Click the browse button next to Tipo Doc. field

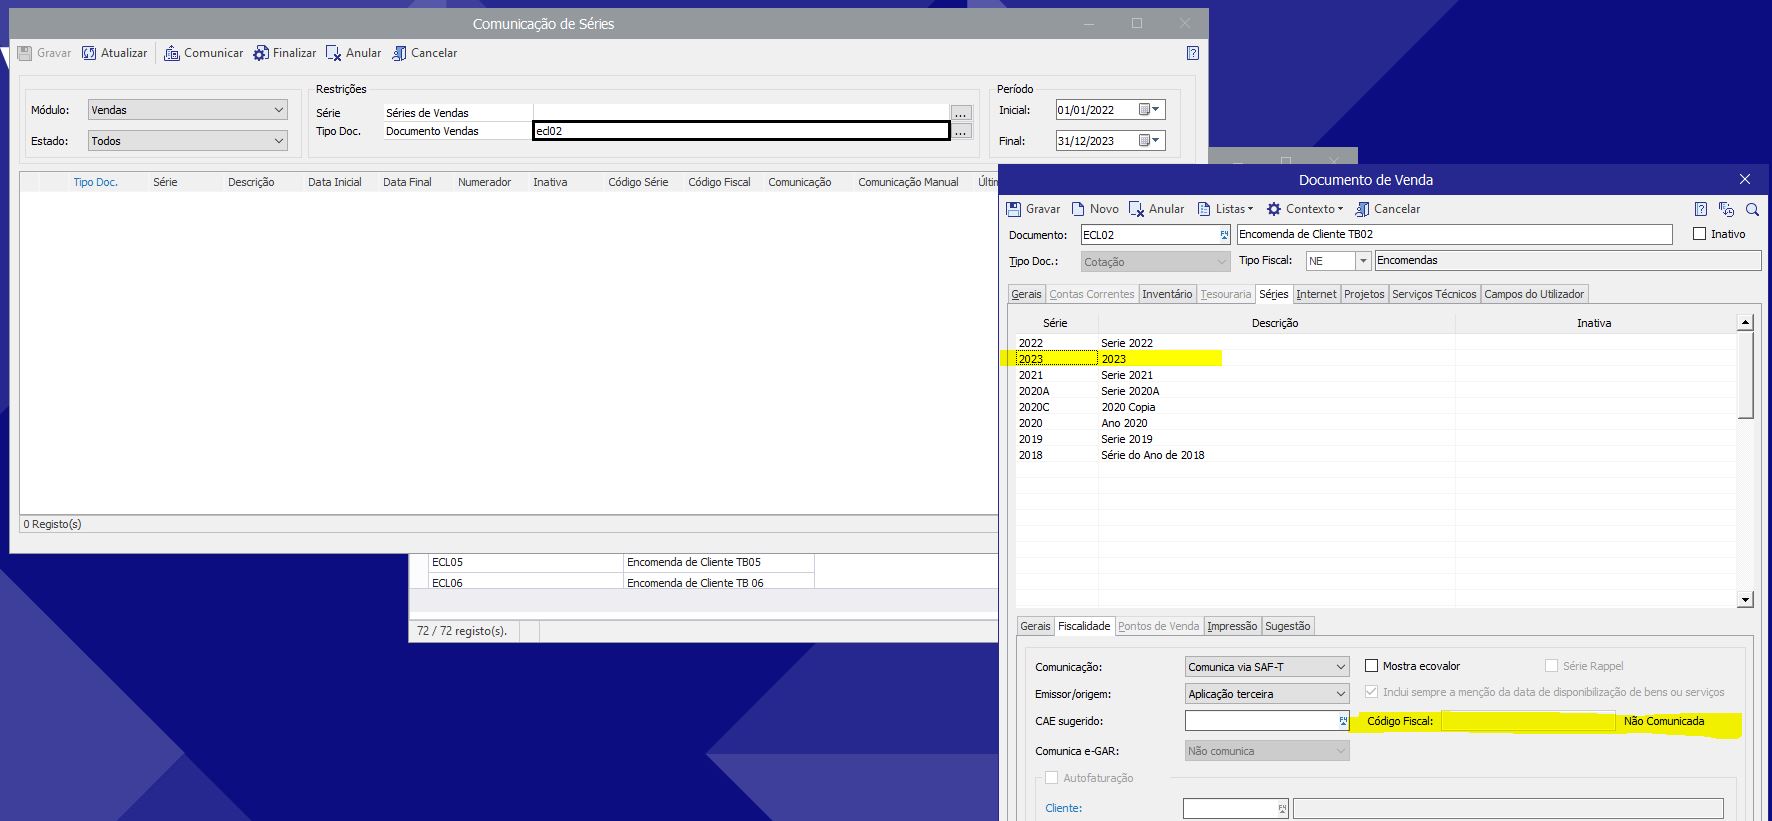click(961, 131)
